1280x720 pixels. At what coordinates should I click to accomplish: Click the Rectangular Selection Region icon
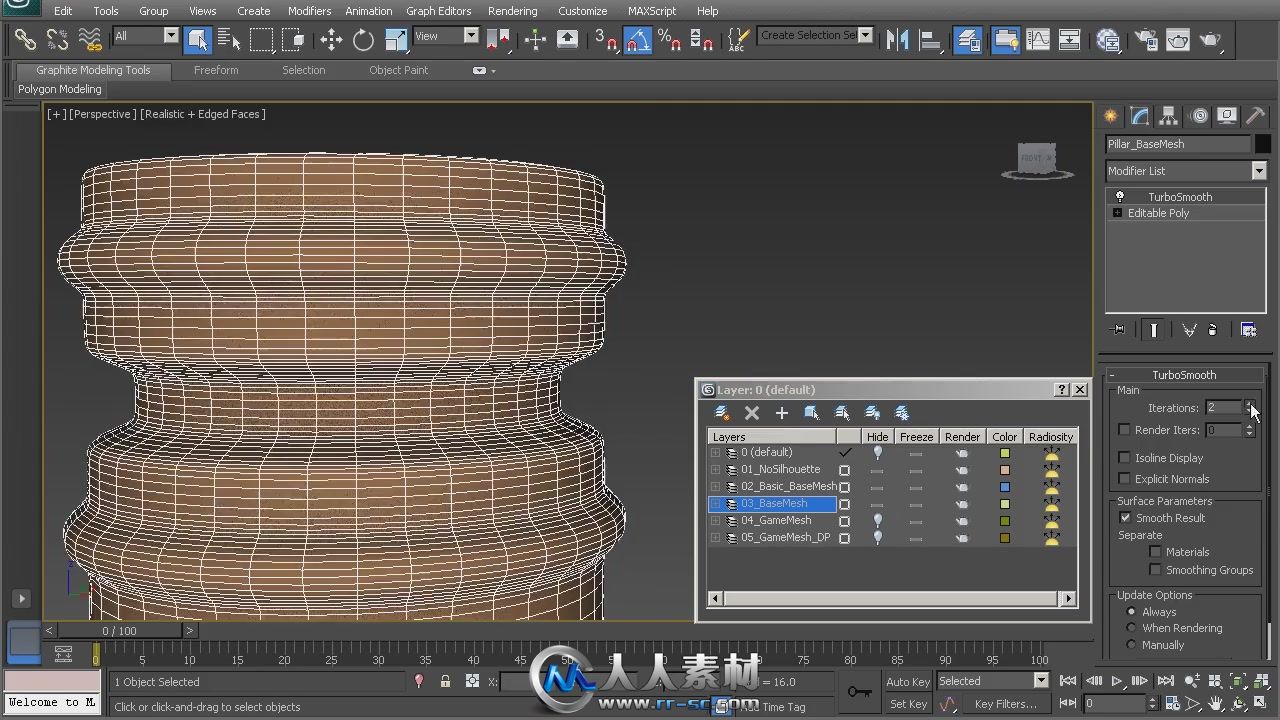261,40
